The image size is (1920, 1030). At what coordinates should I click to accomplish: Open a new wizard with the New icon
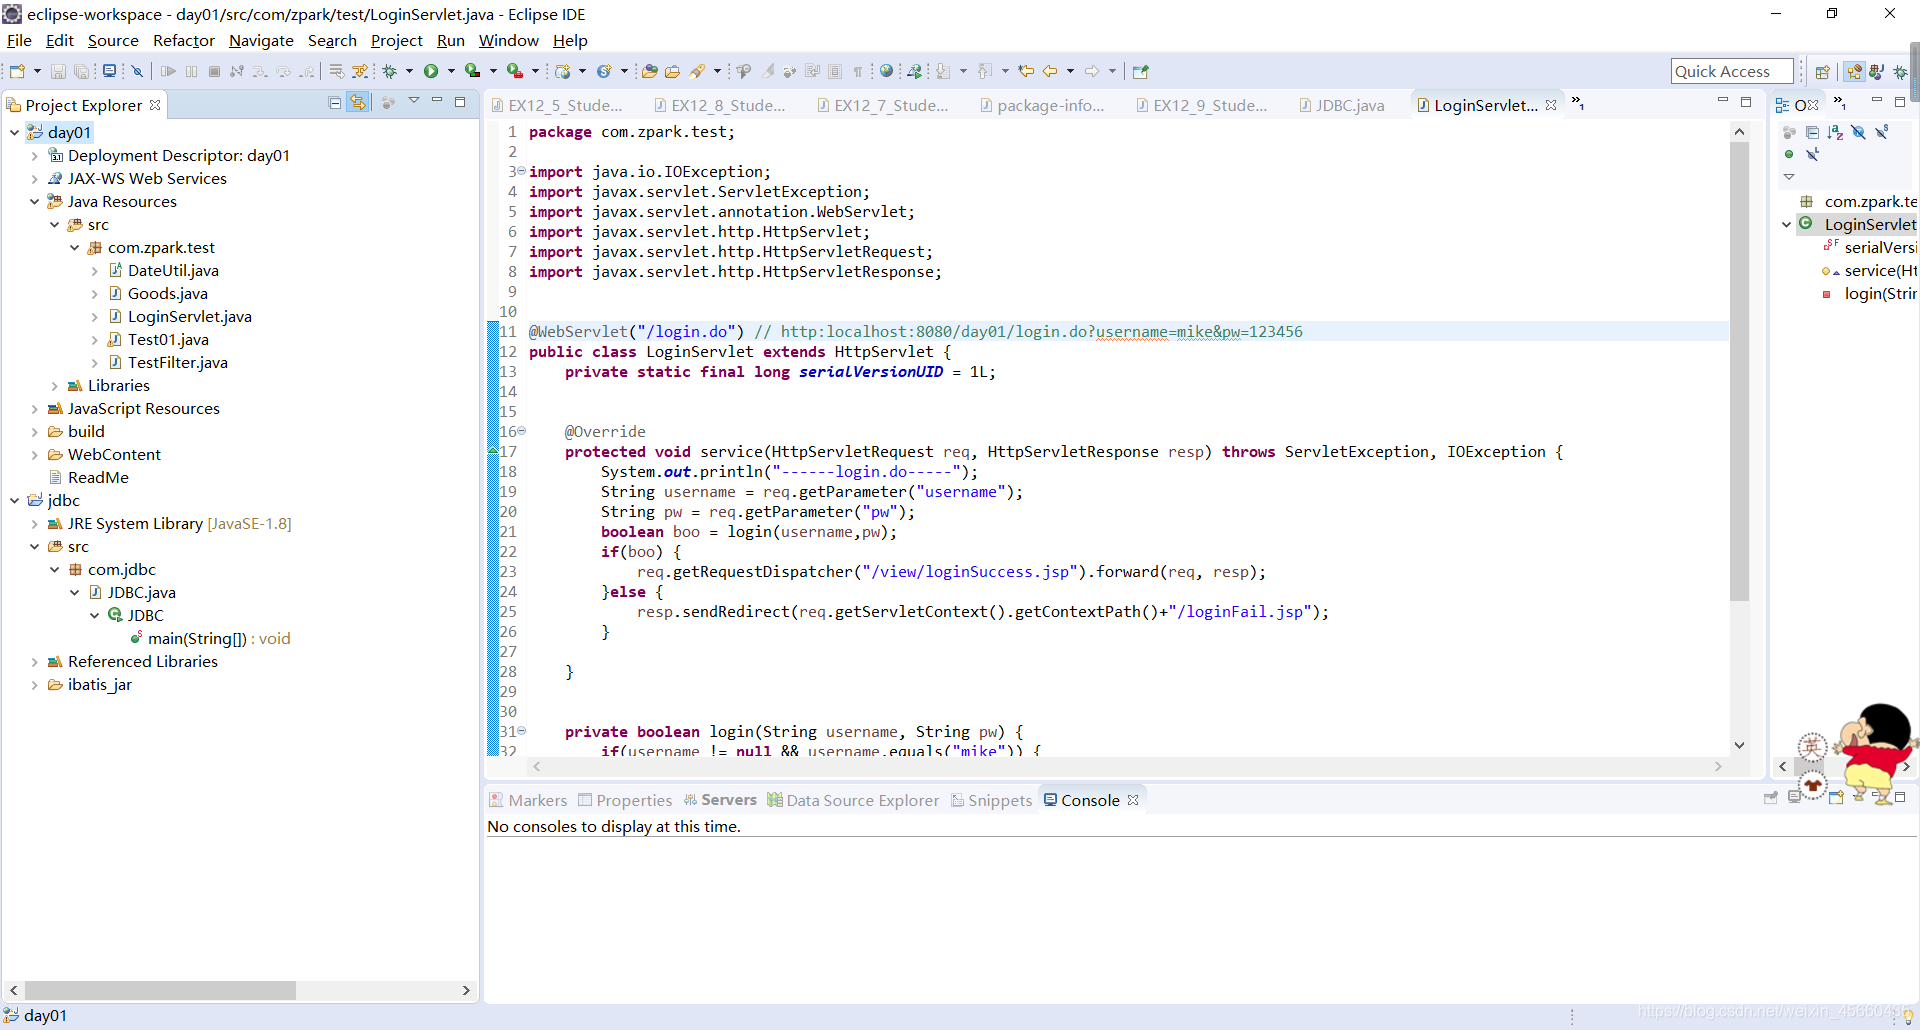[16, 71]
